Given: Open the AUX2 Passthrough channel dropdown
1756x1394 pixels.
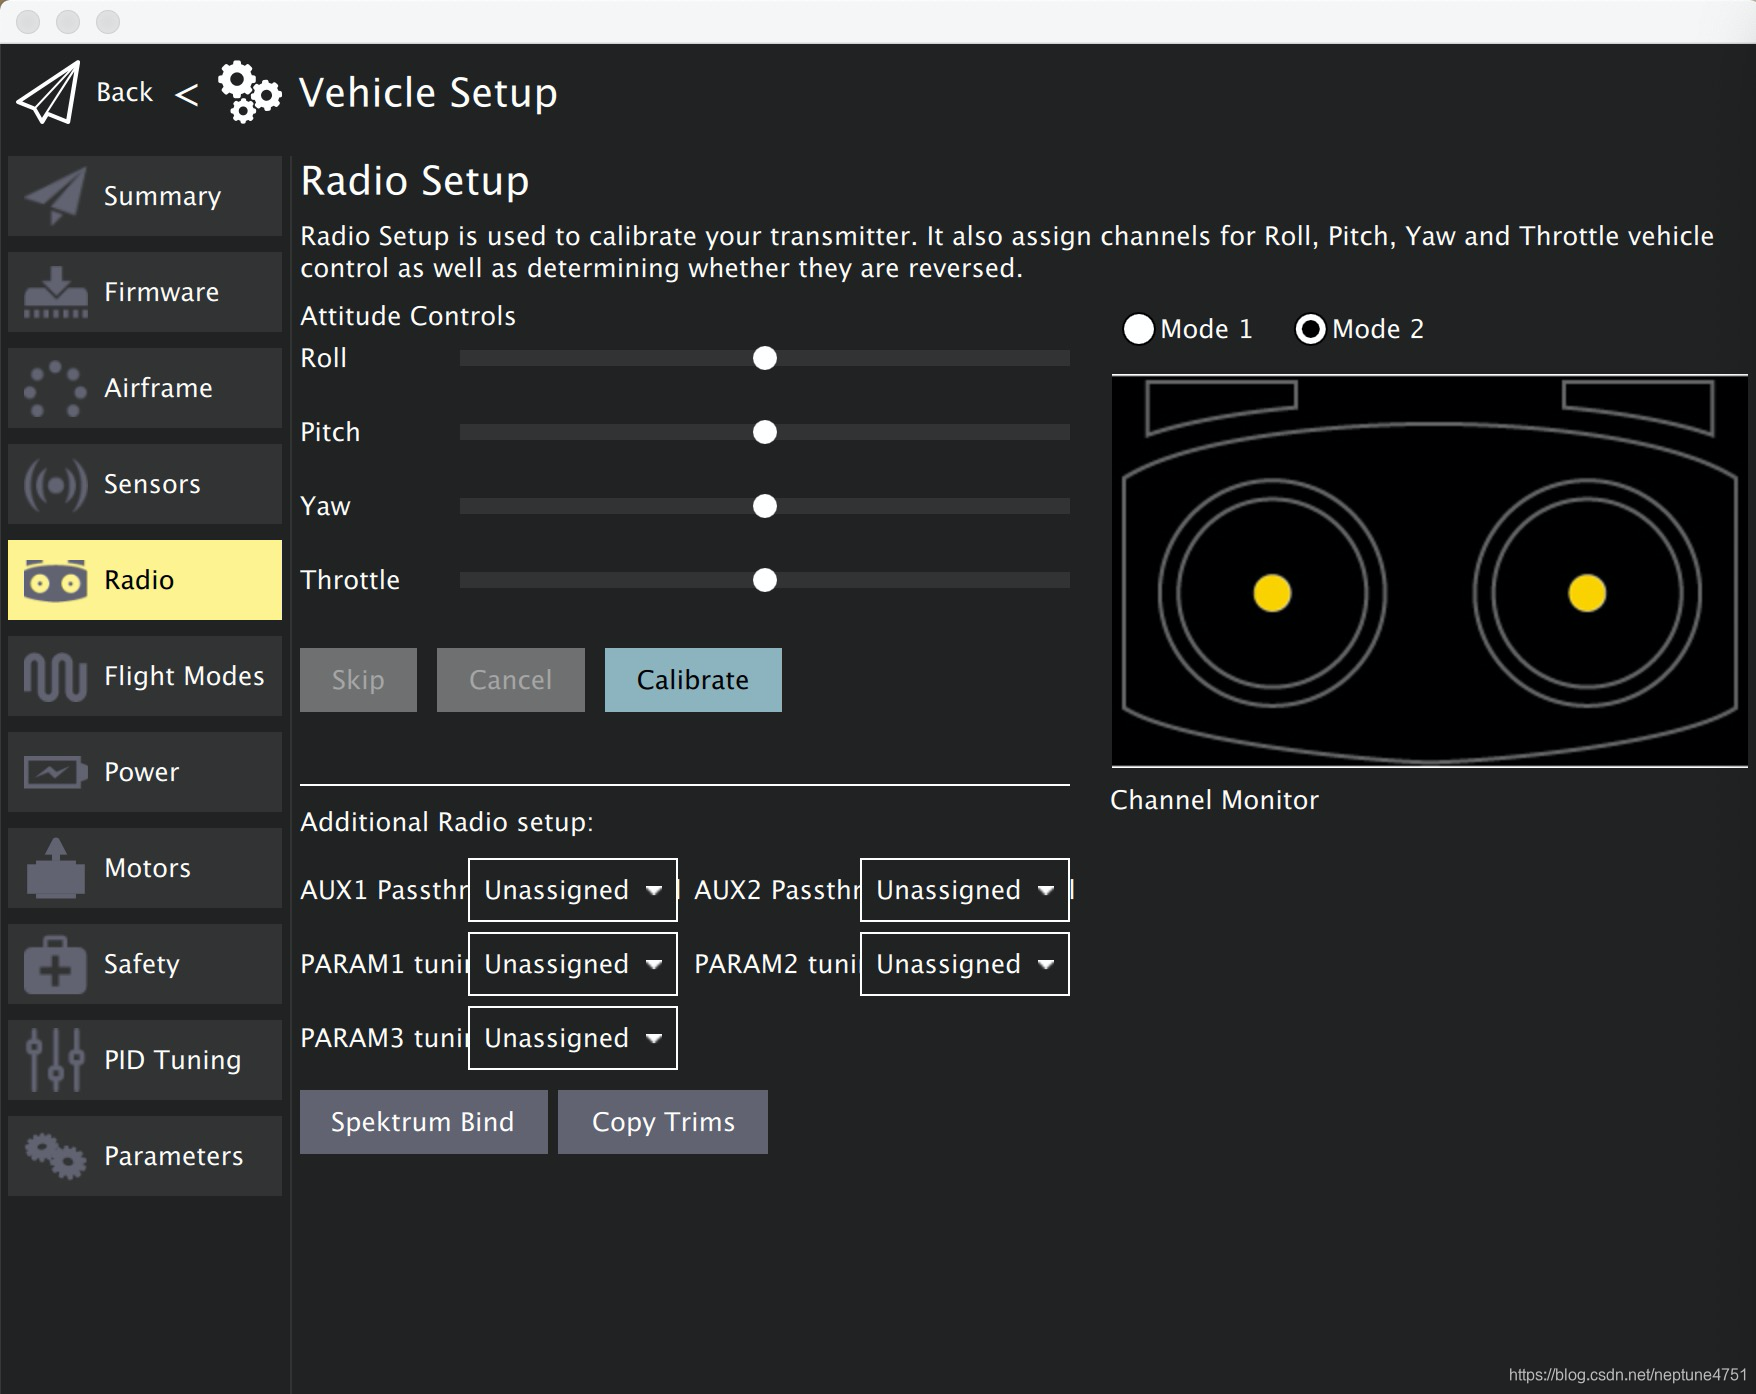Looking at the screenshot, I should click(965, 890).
